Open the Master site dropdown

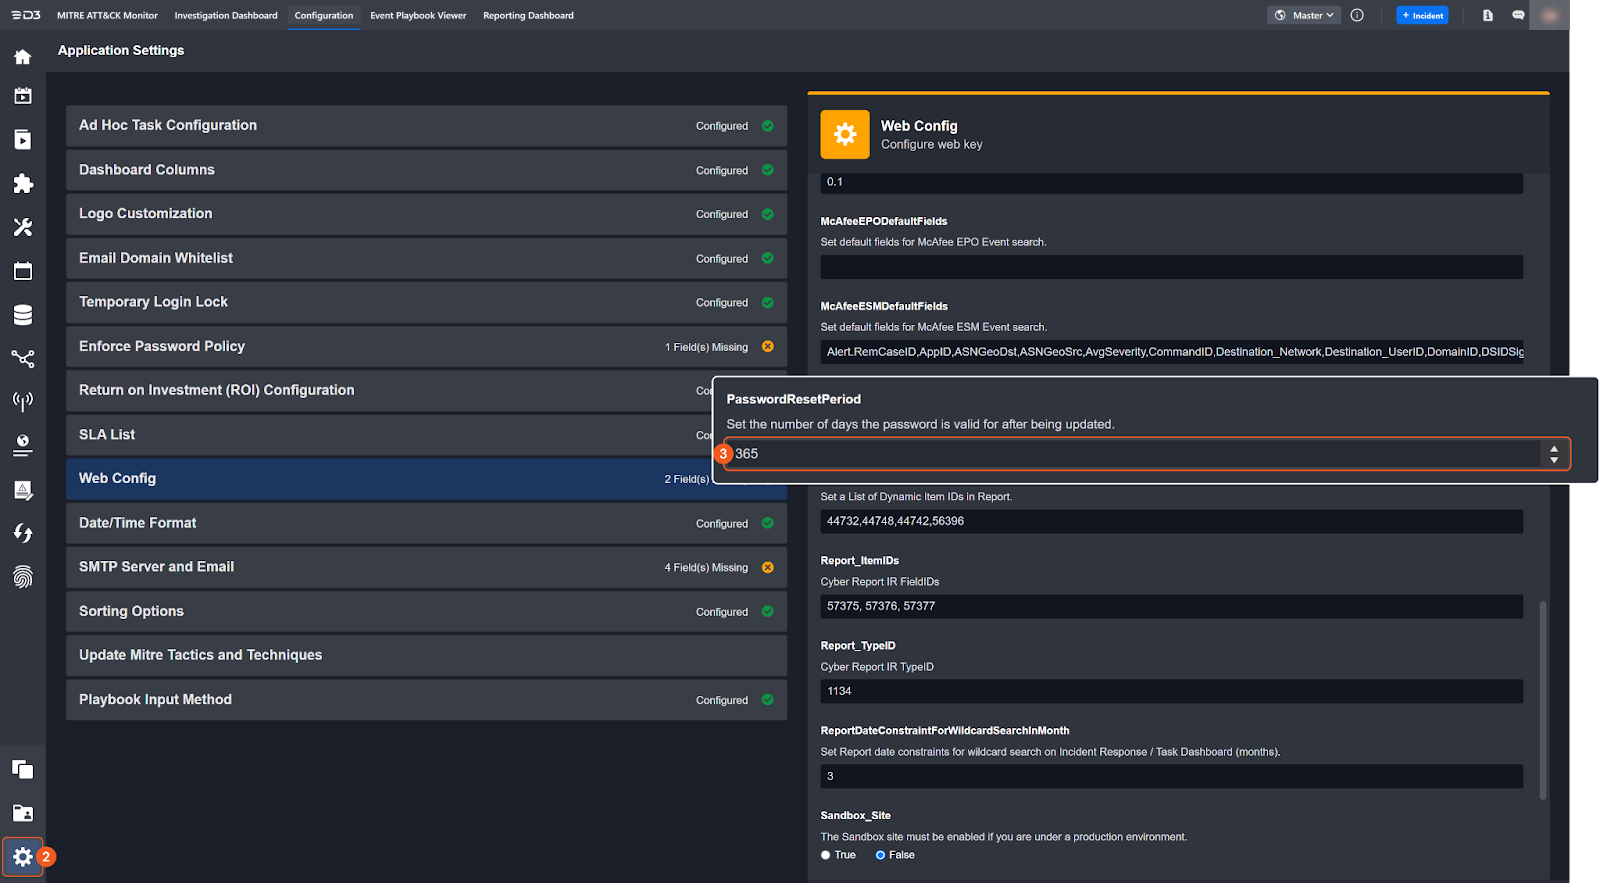pos(1304,15)
